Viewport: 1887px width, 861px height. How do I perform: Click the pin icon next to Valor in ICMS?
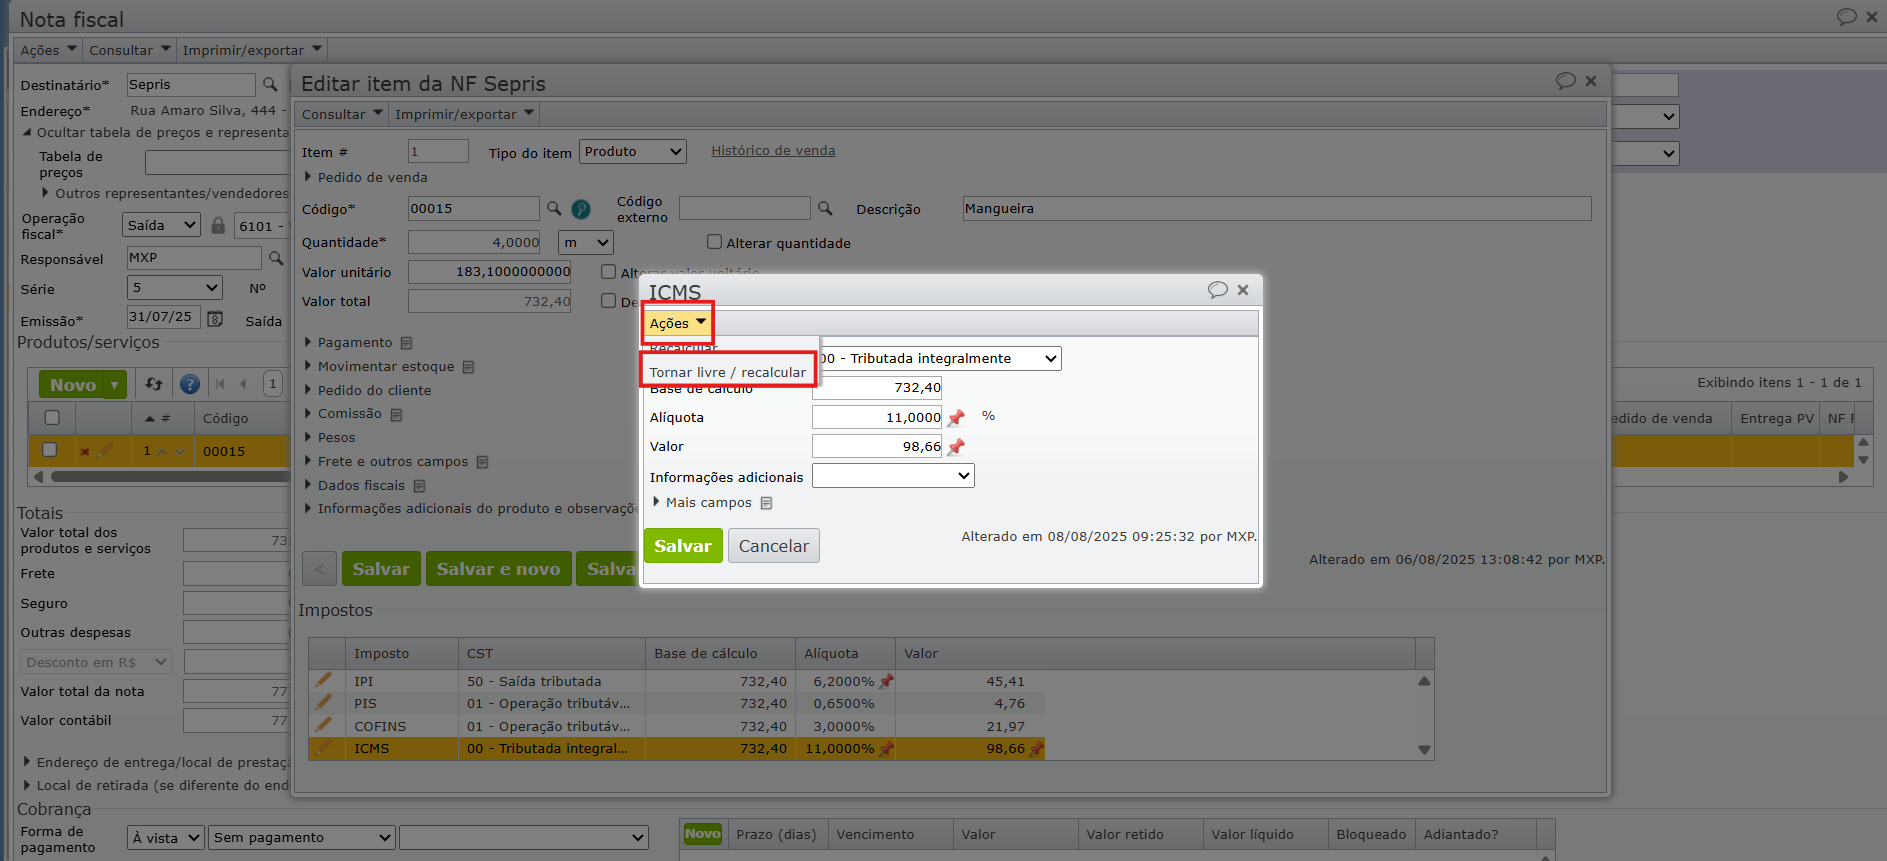(956, 446)
